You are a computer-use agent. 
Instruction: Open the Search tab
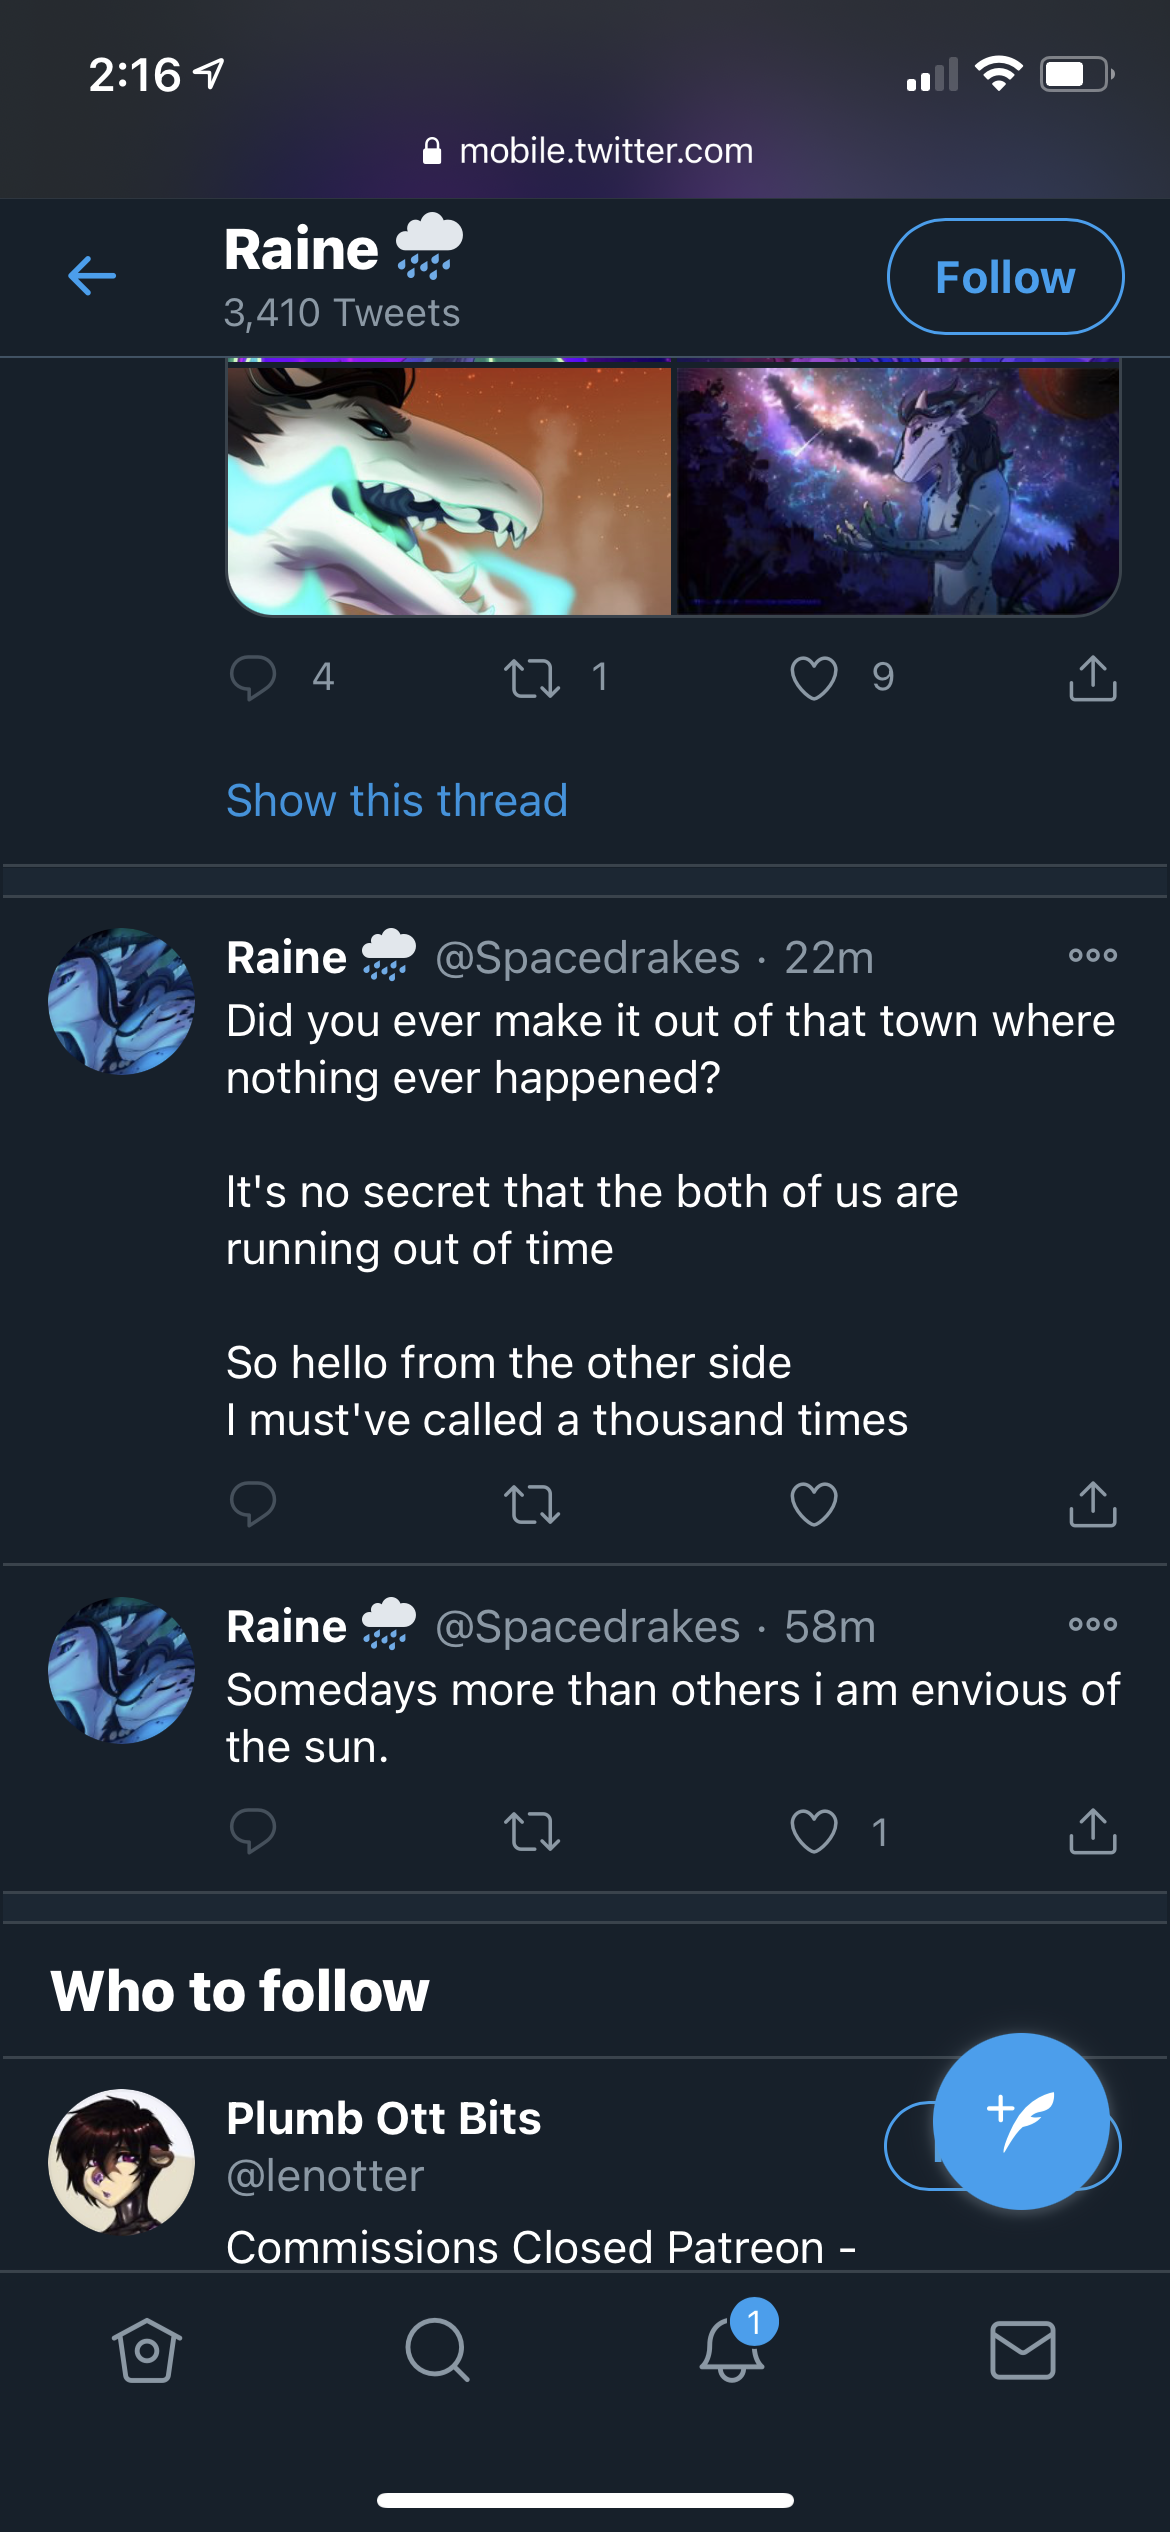(437, 2350)
